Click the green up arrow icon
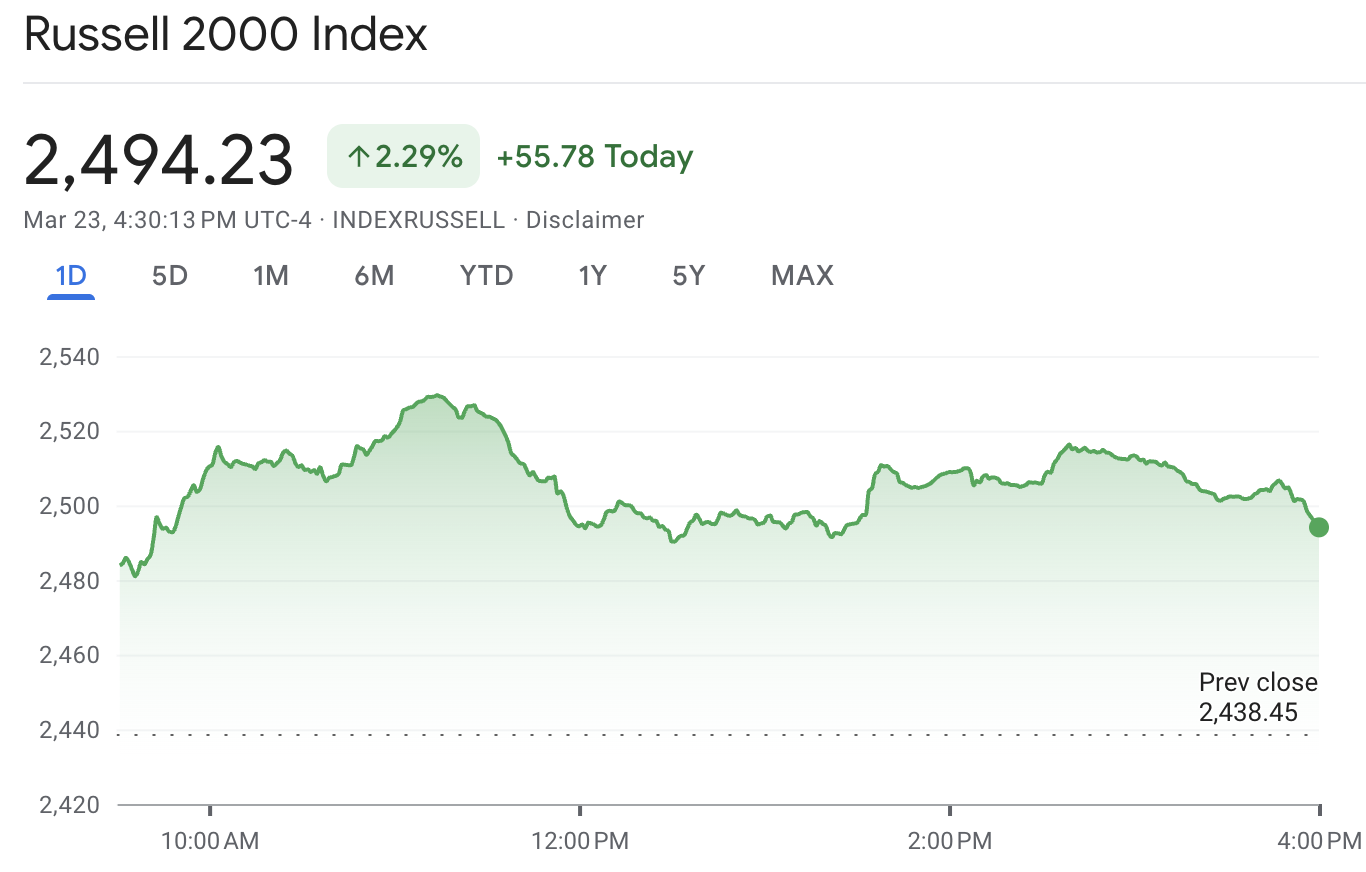 click(359, 157)
